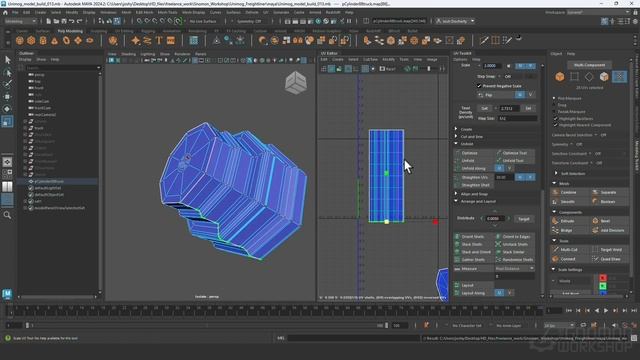
Task: Click the Undo arrow in the status line
Action: click(72, 21)
